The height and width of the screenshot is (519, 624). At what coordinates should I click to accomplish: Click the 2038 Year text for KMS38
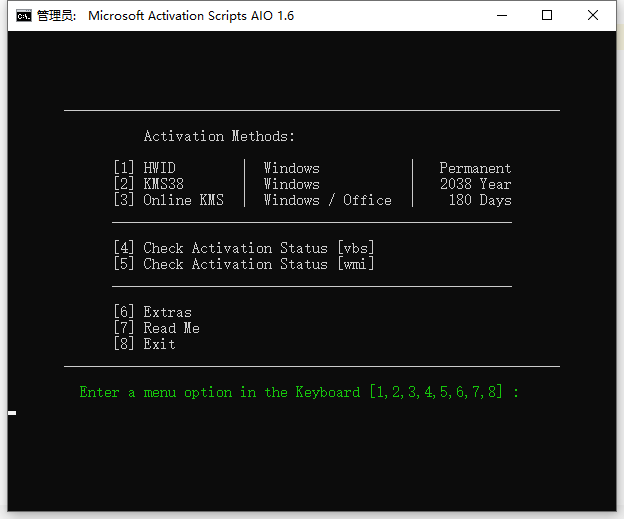click(x=475, y=184)
